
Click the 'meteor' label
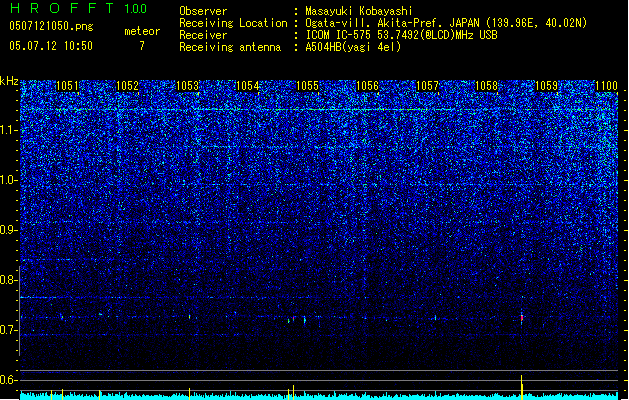142,31
